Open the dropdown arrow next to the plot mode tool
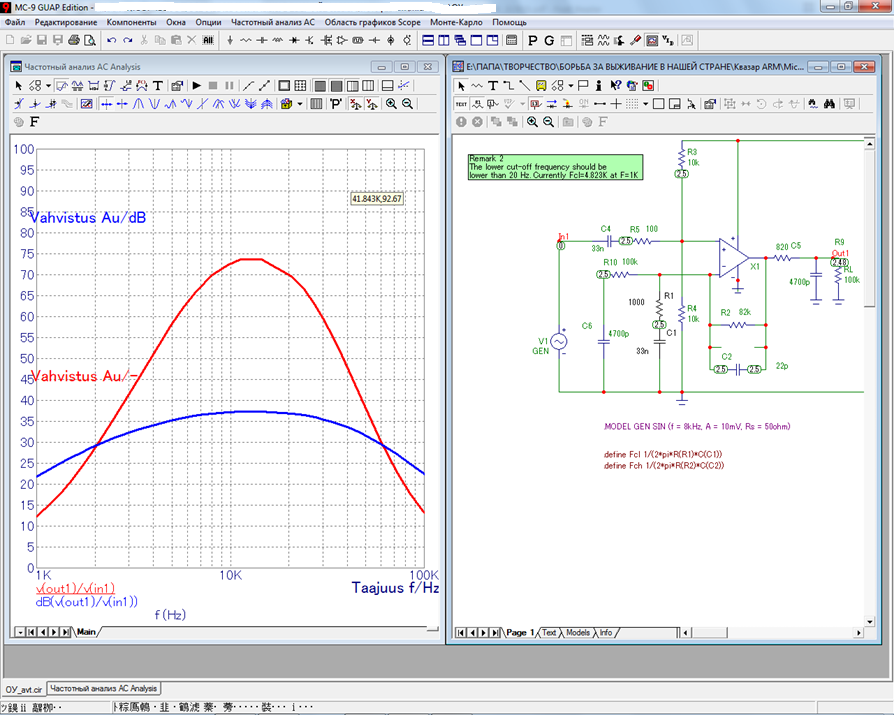Image resolution: width=894 pixels, height=715 pixels. (x=46, y=86)
